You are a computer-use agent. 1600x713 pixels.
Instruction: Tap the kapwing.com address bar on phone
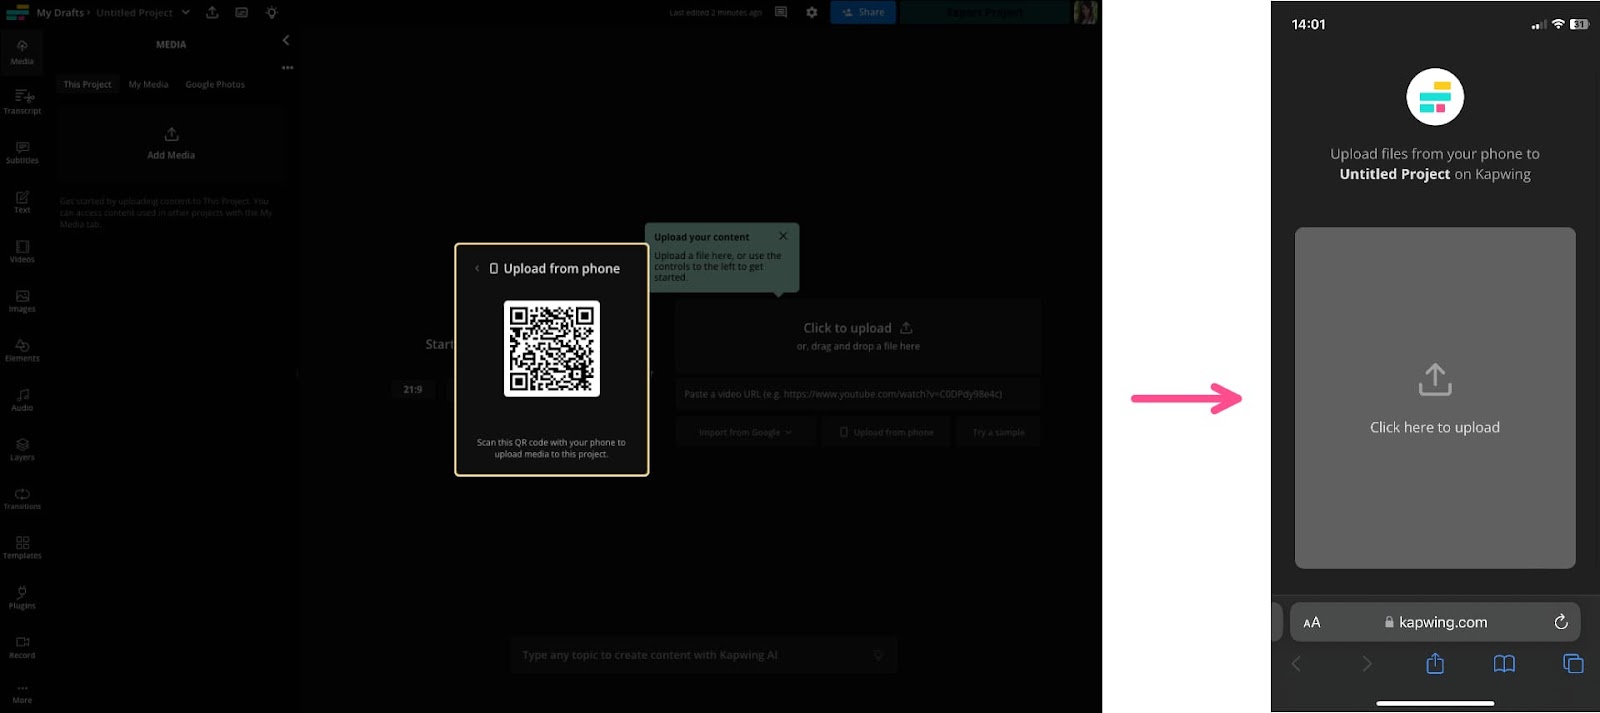1435,622
